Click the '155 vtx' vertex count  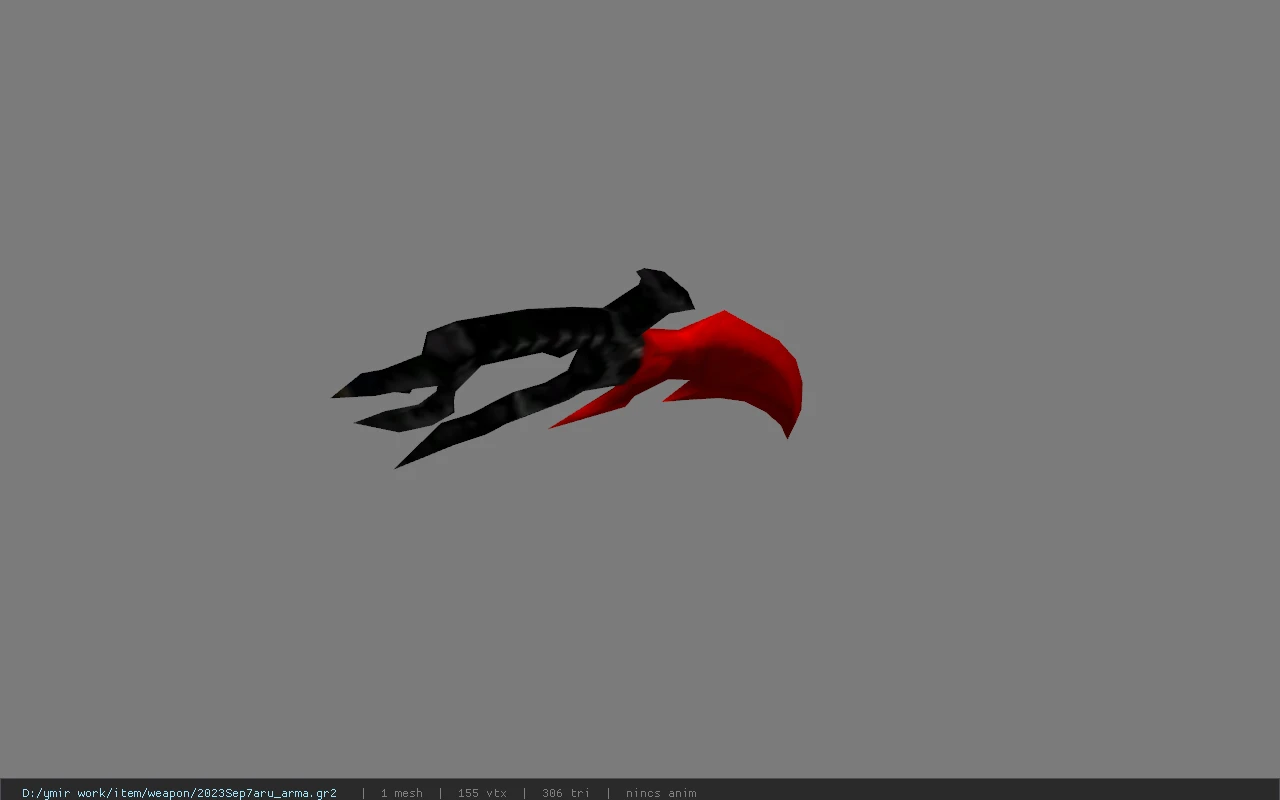click(x=482, y=793)
